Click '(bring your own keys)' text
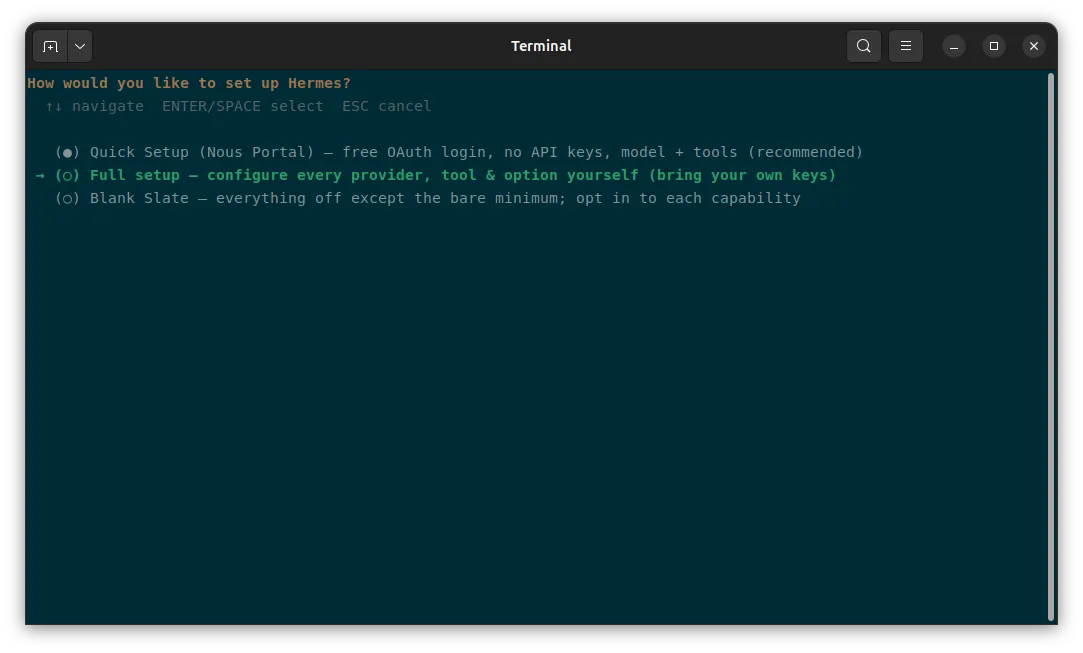 (x=742, y=176)
